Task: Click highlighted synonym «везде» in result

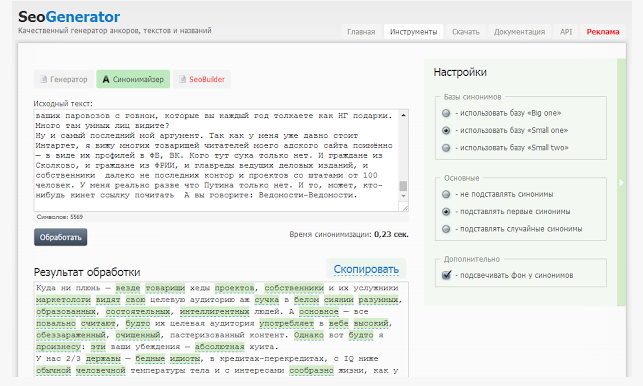Action: tap(128, 288)
